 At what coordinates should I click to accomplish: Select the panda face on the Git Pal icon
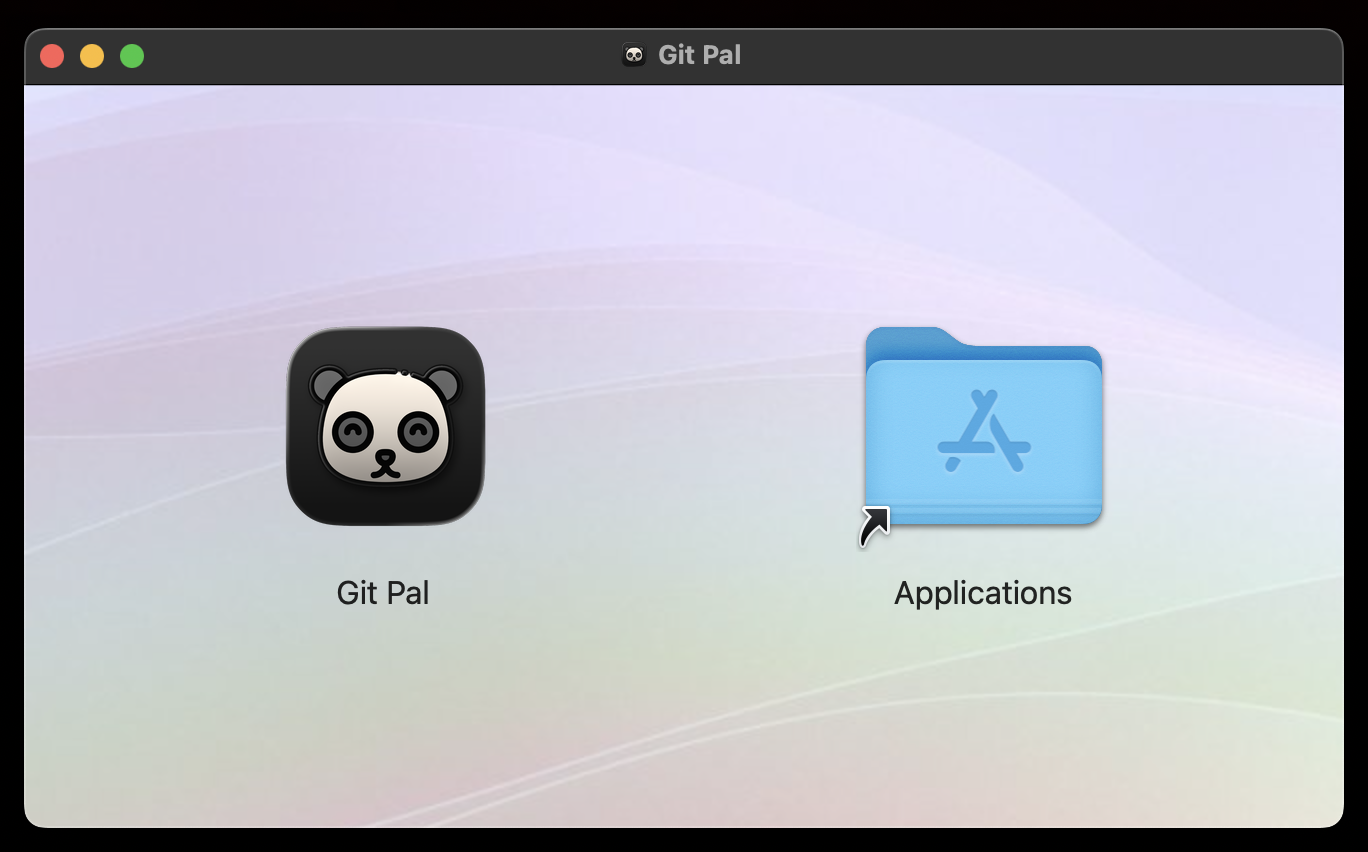pyautogui.click(x=385, y=430)
